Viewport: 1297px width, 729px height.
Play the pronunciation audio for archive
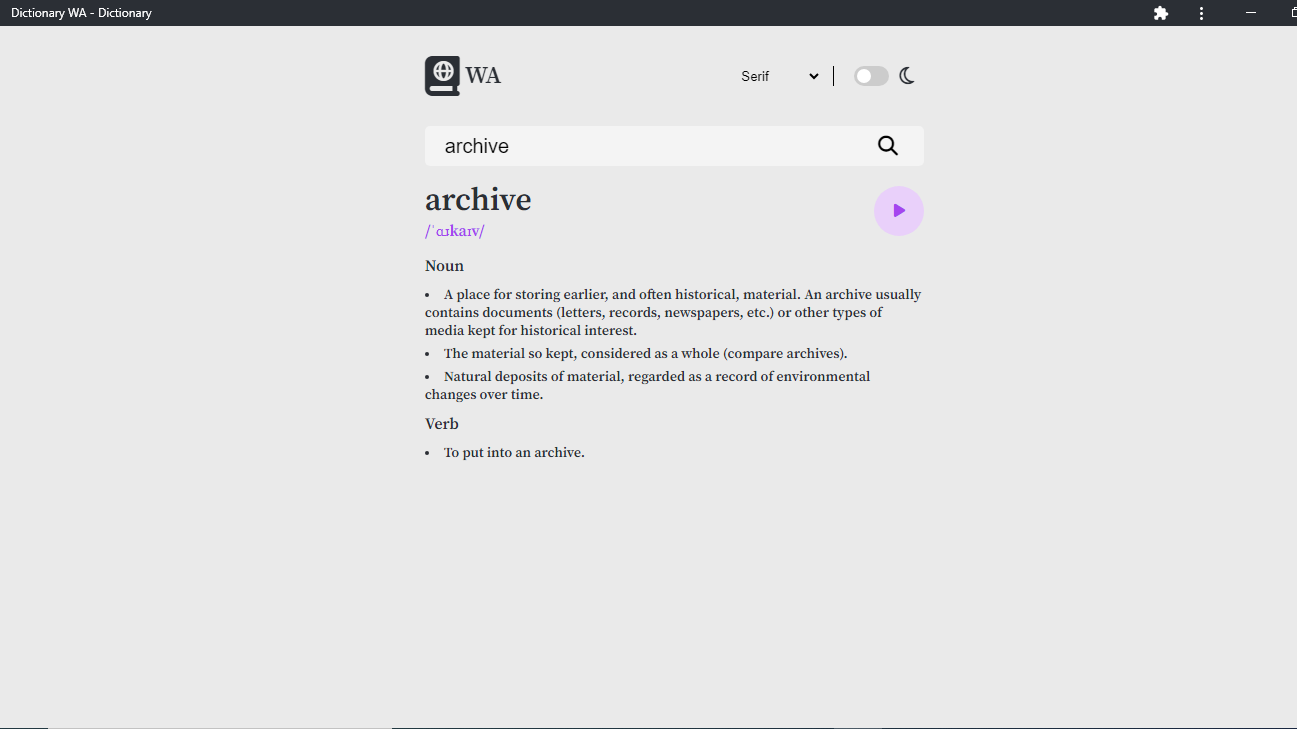(x=898, y=211)
